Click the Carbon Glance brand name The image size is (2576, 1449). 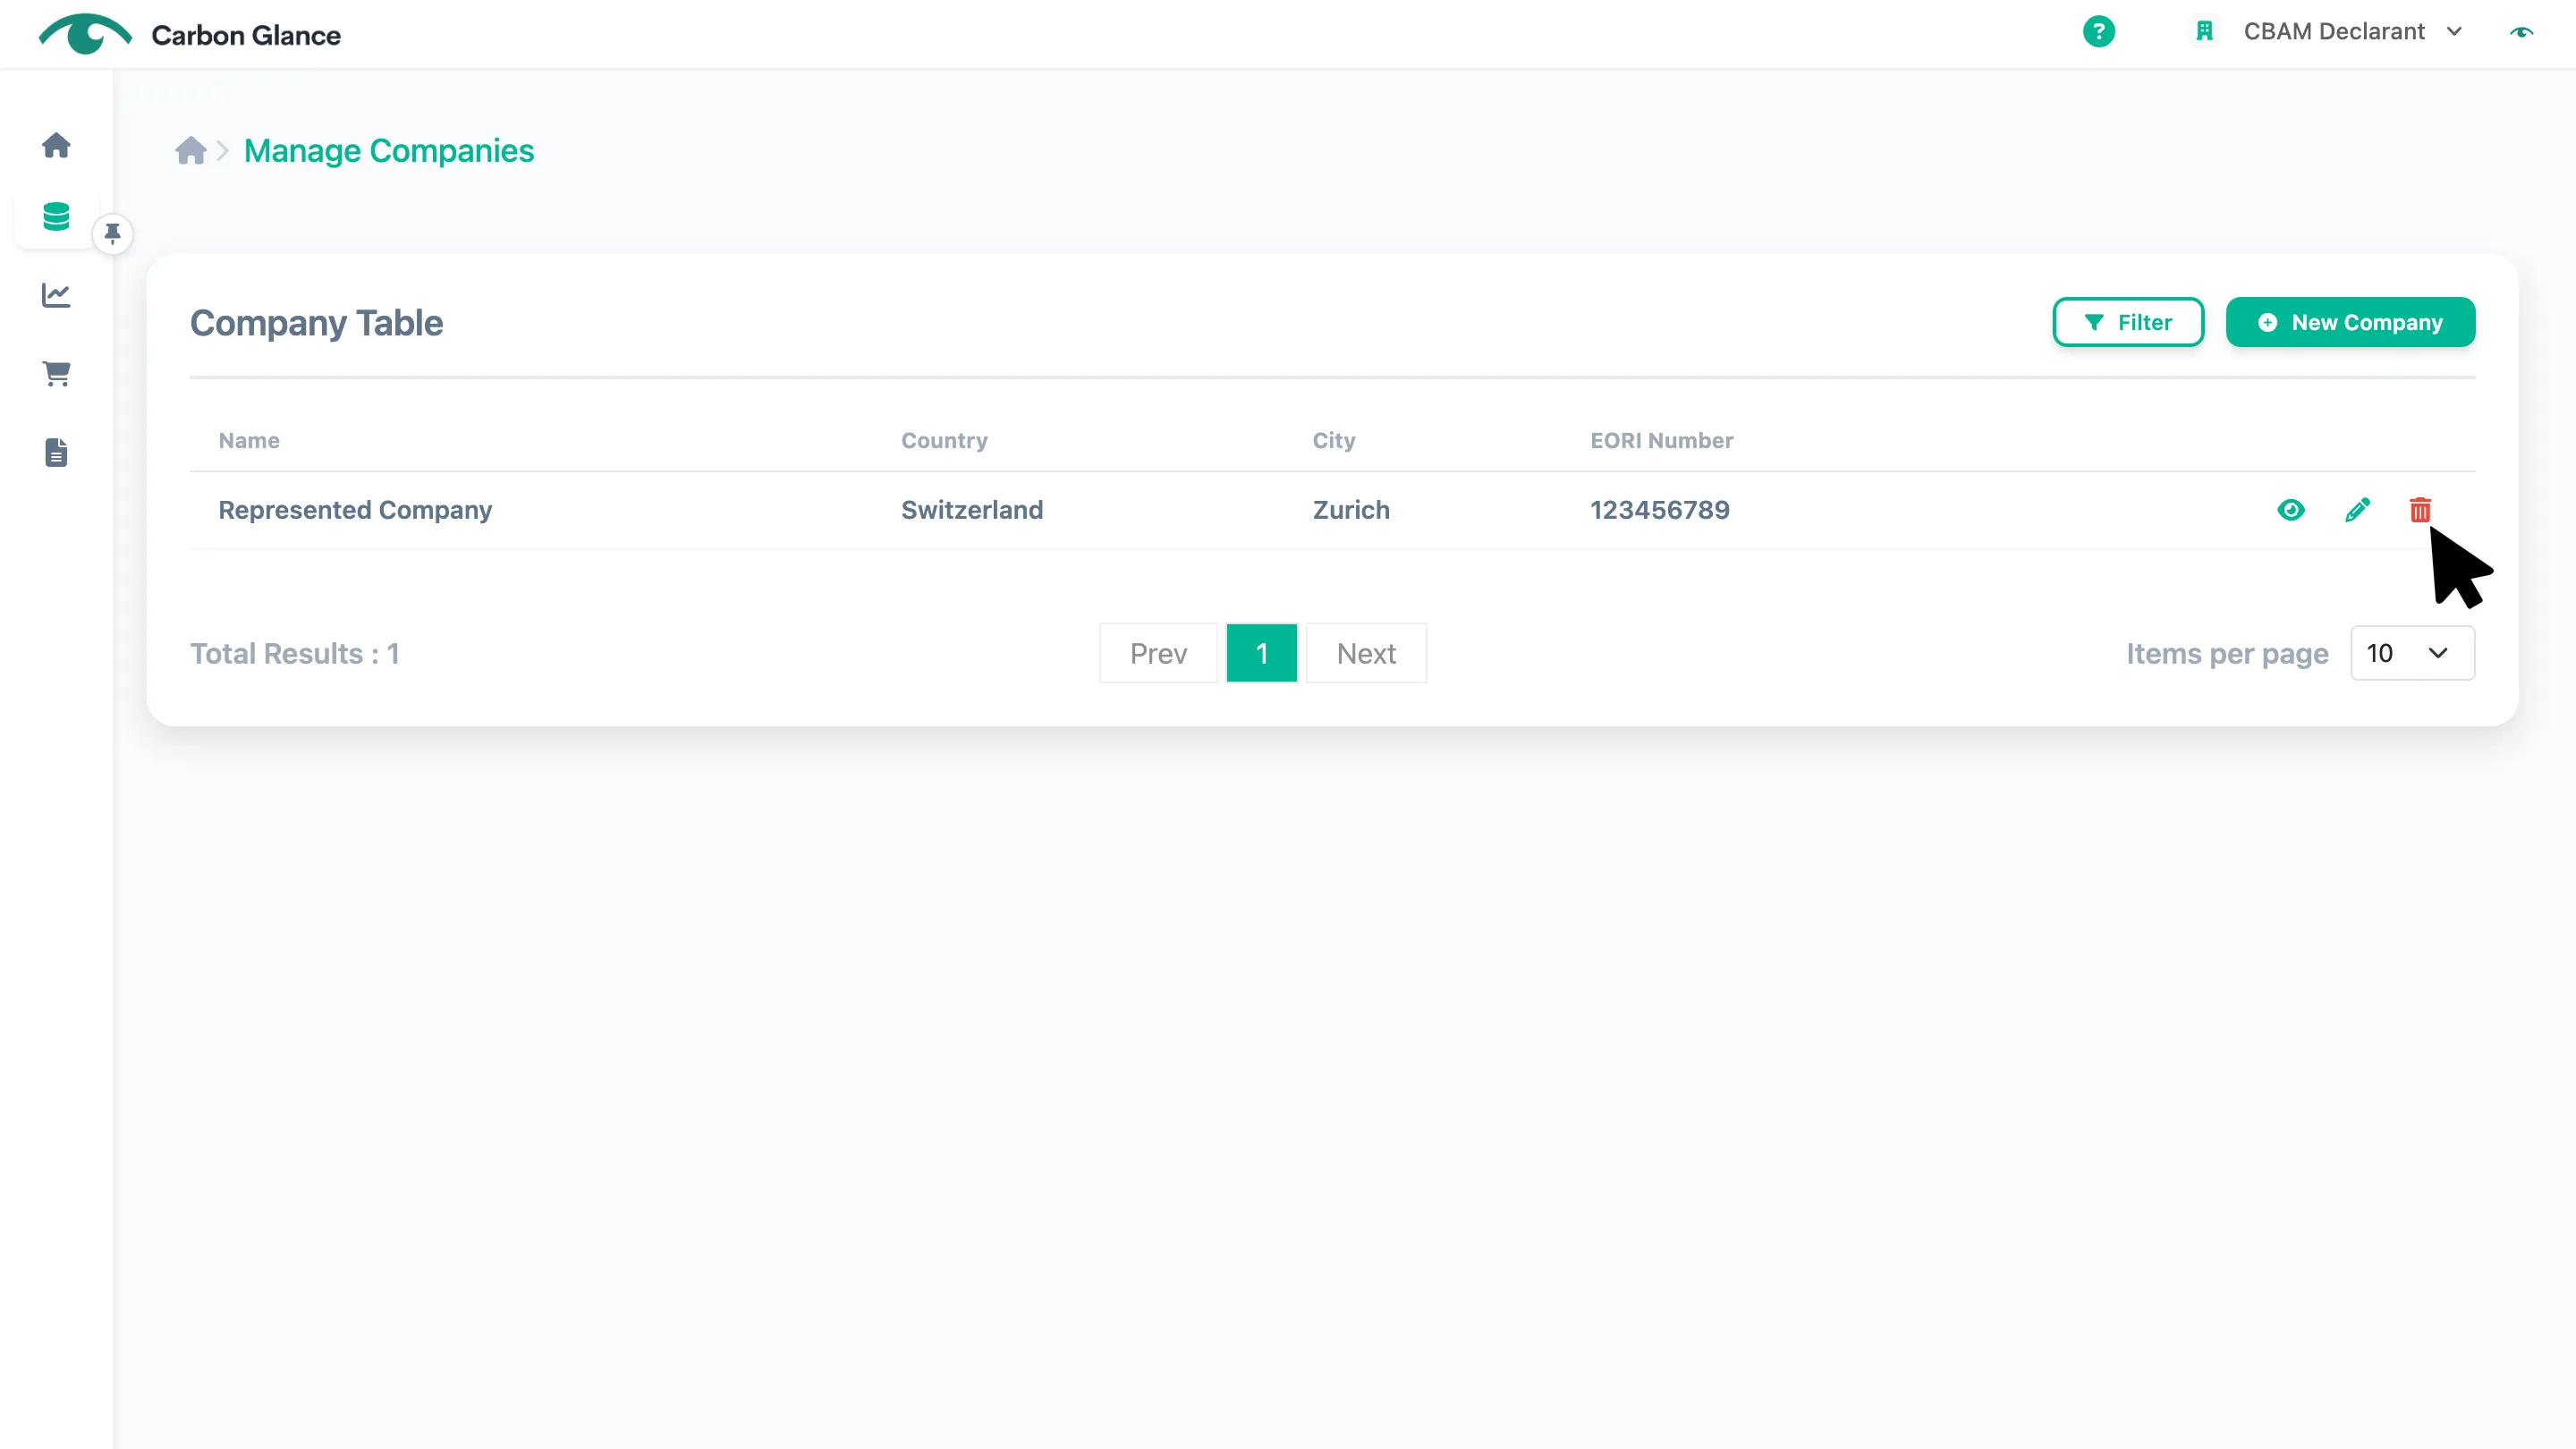[246, 35]
